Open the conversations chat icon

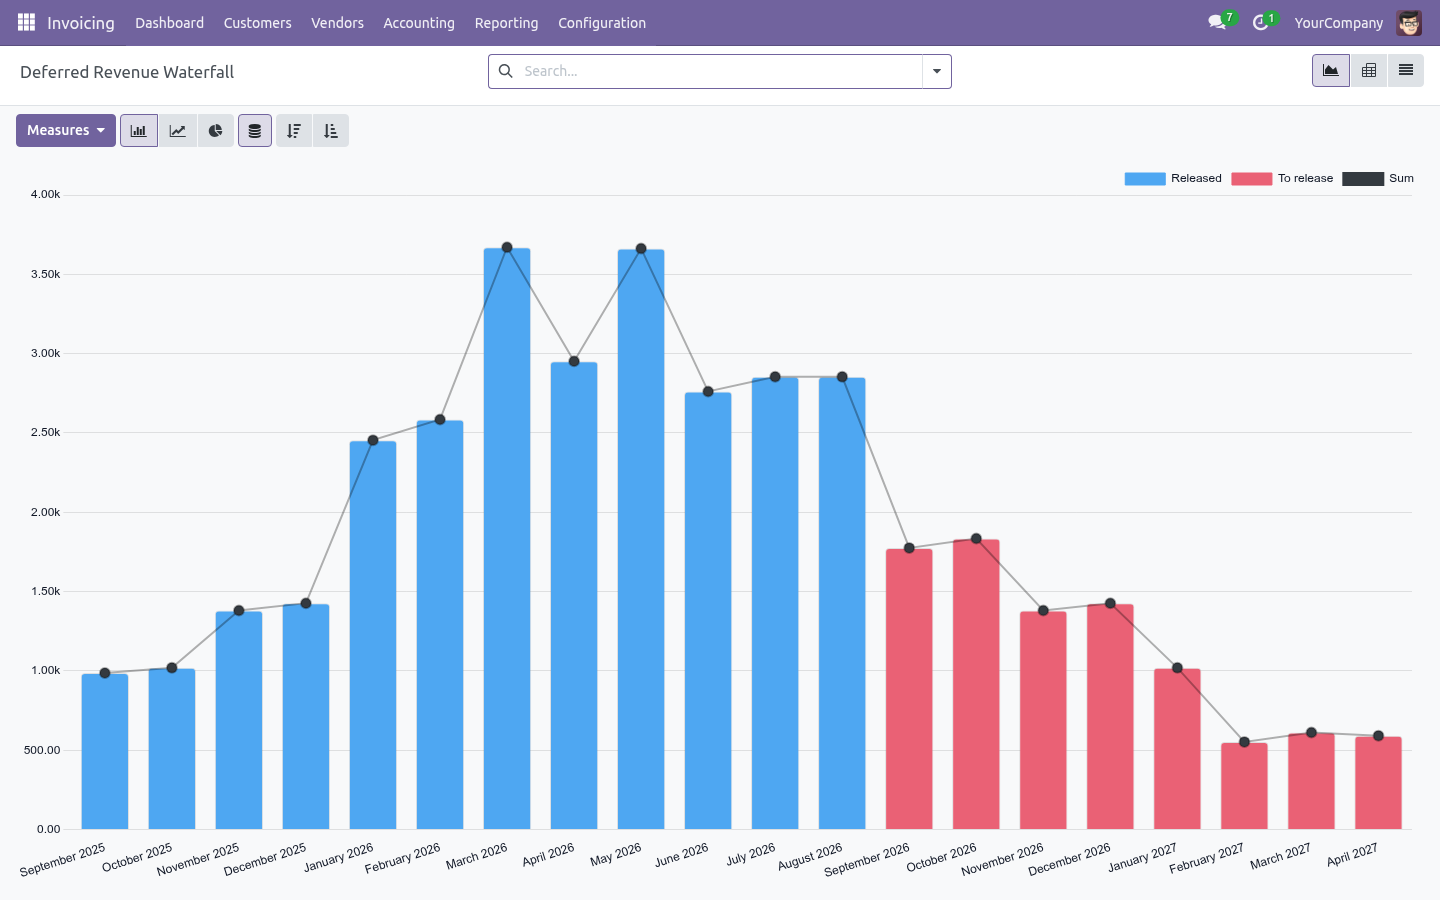pos(1217,22)
